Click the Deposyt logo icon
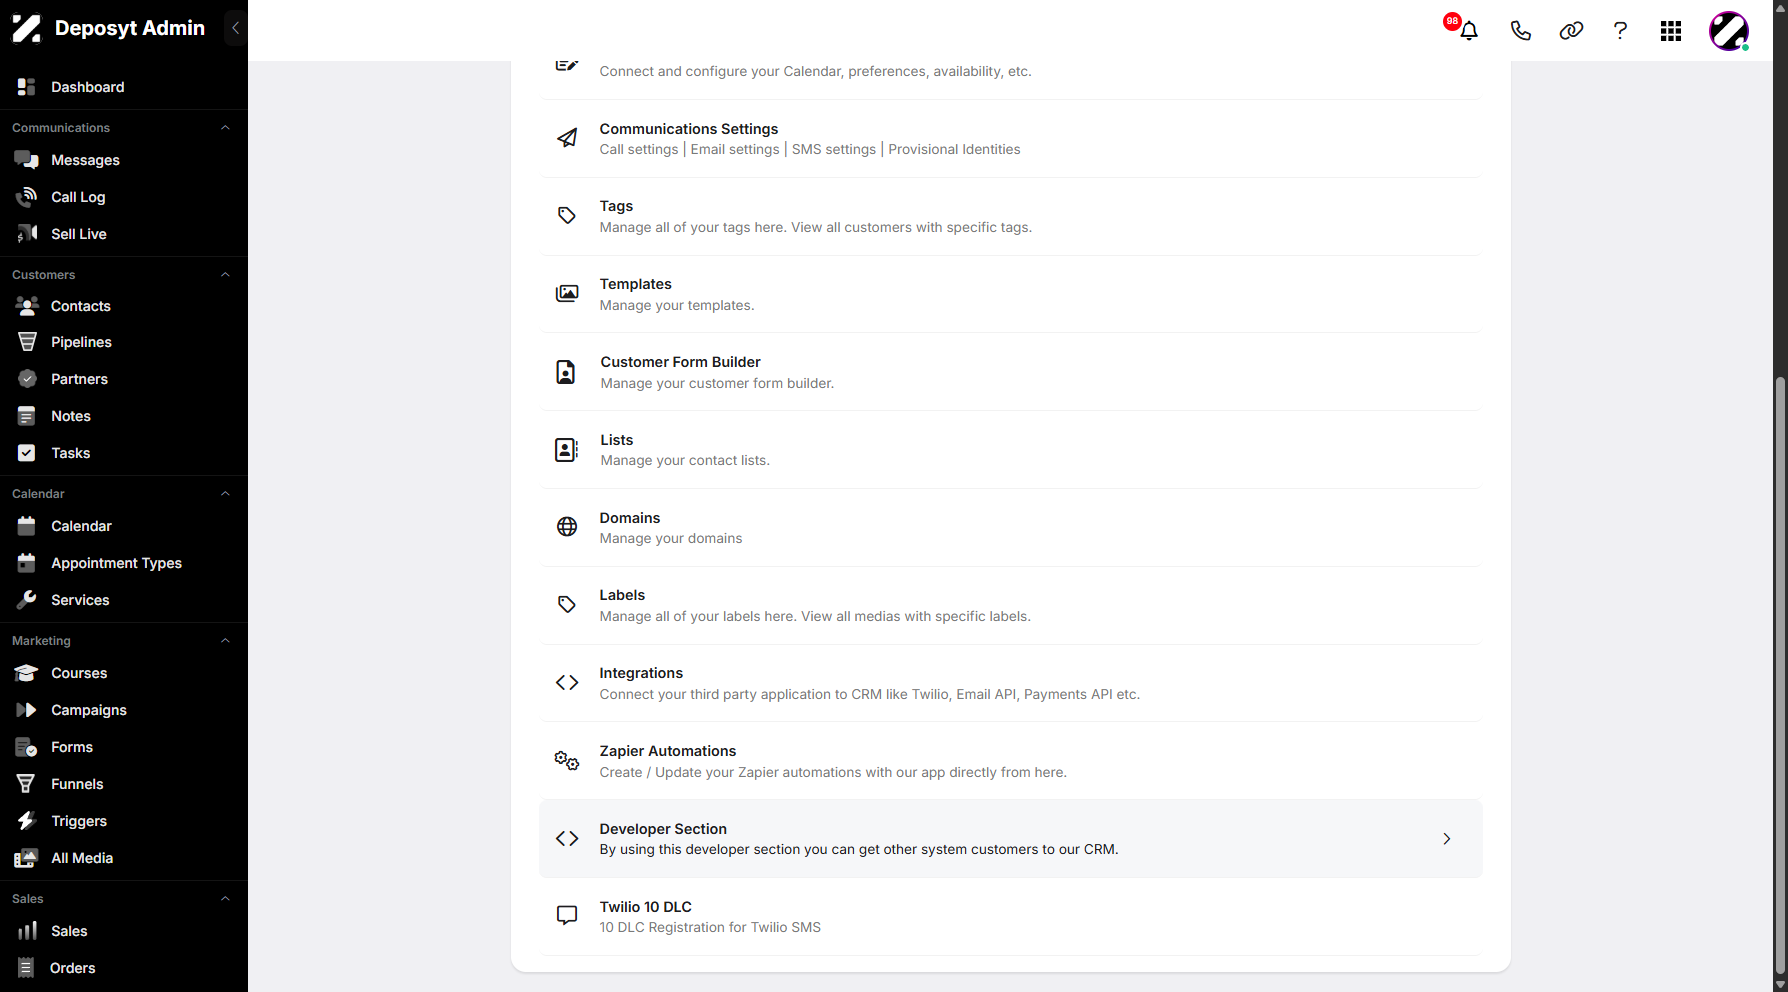 (x=27, y=28)
